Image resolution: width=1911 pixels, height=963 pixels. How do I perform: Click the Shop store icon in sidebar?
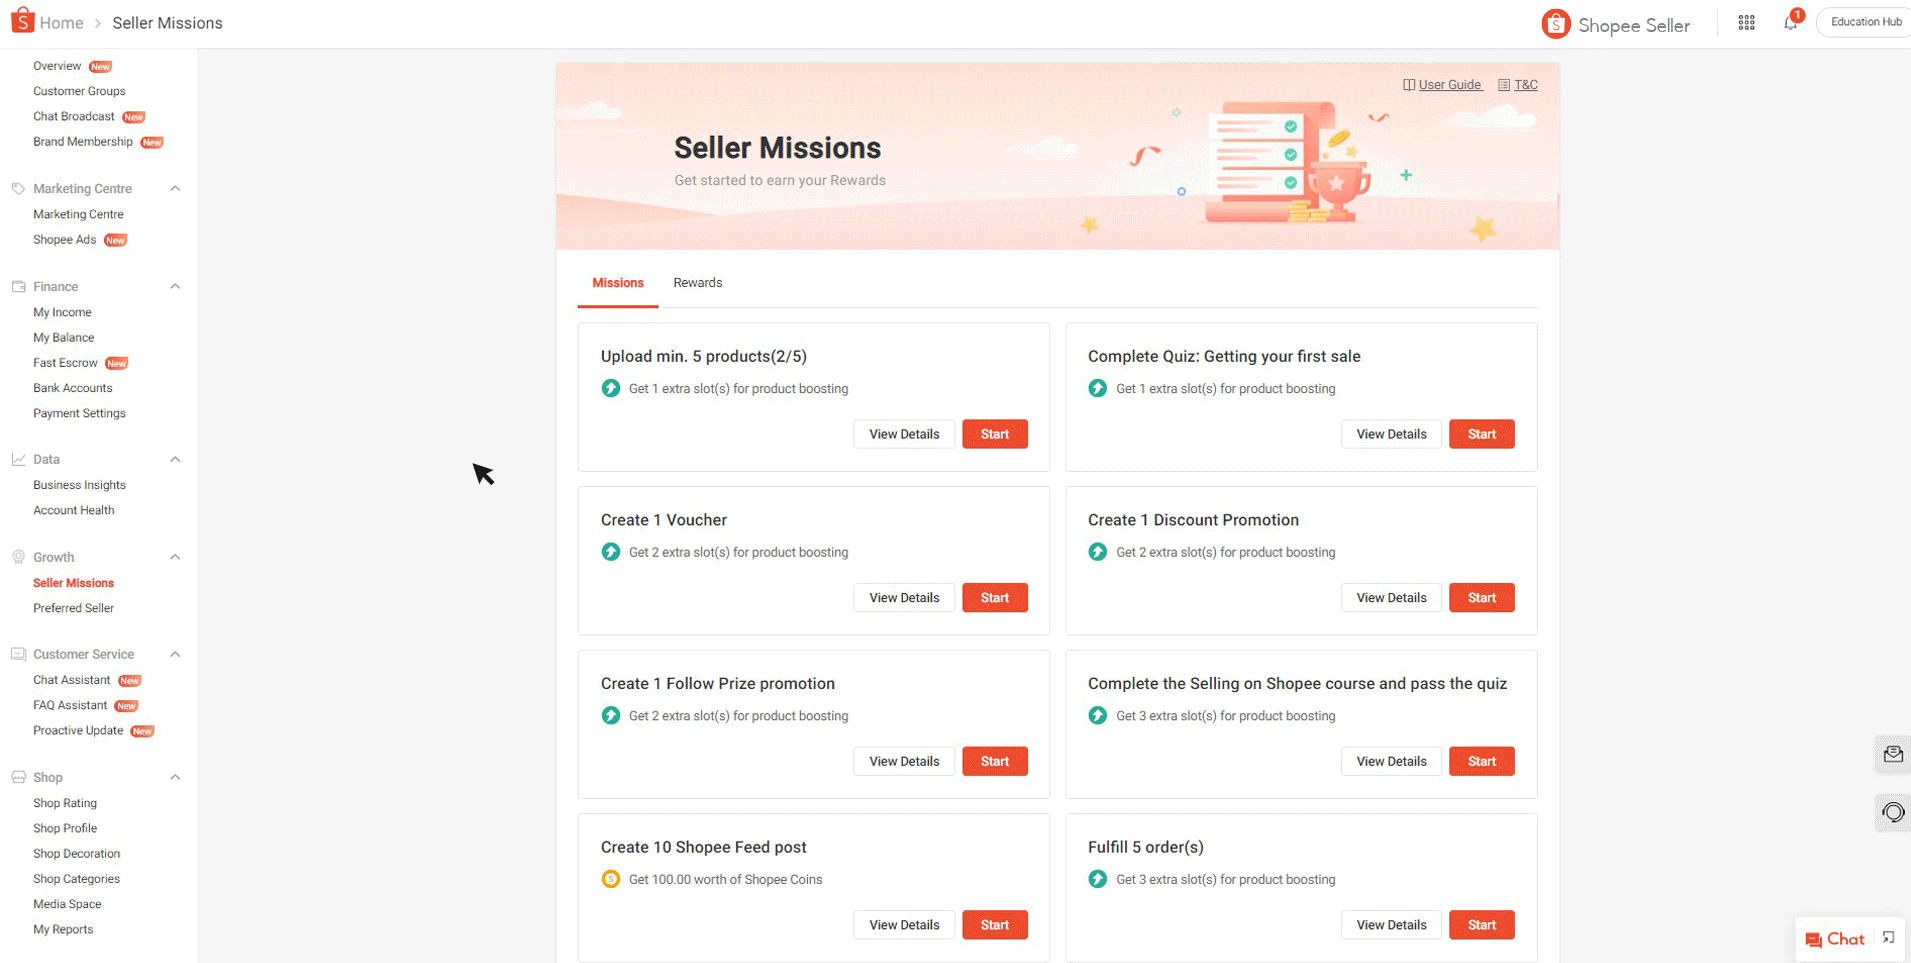[18, 777]
